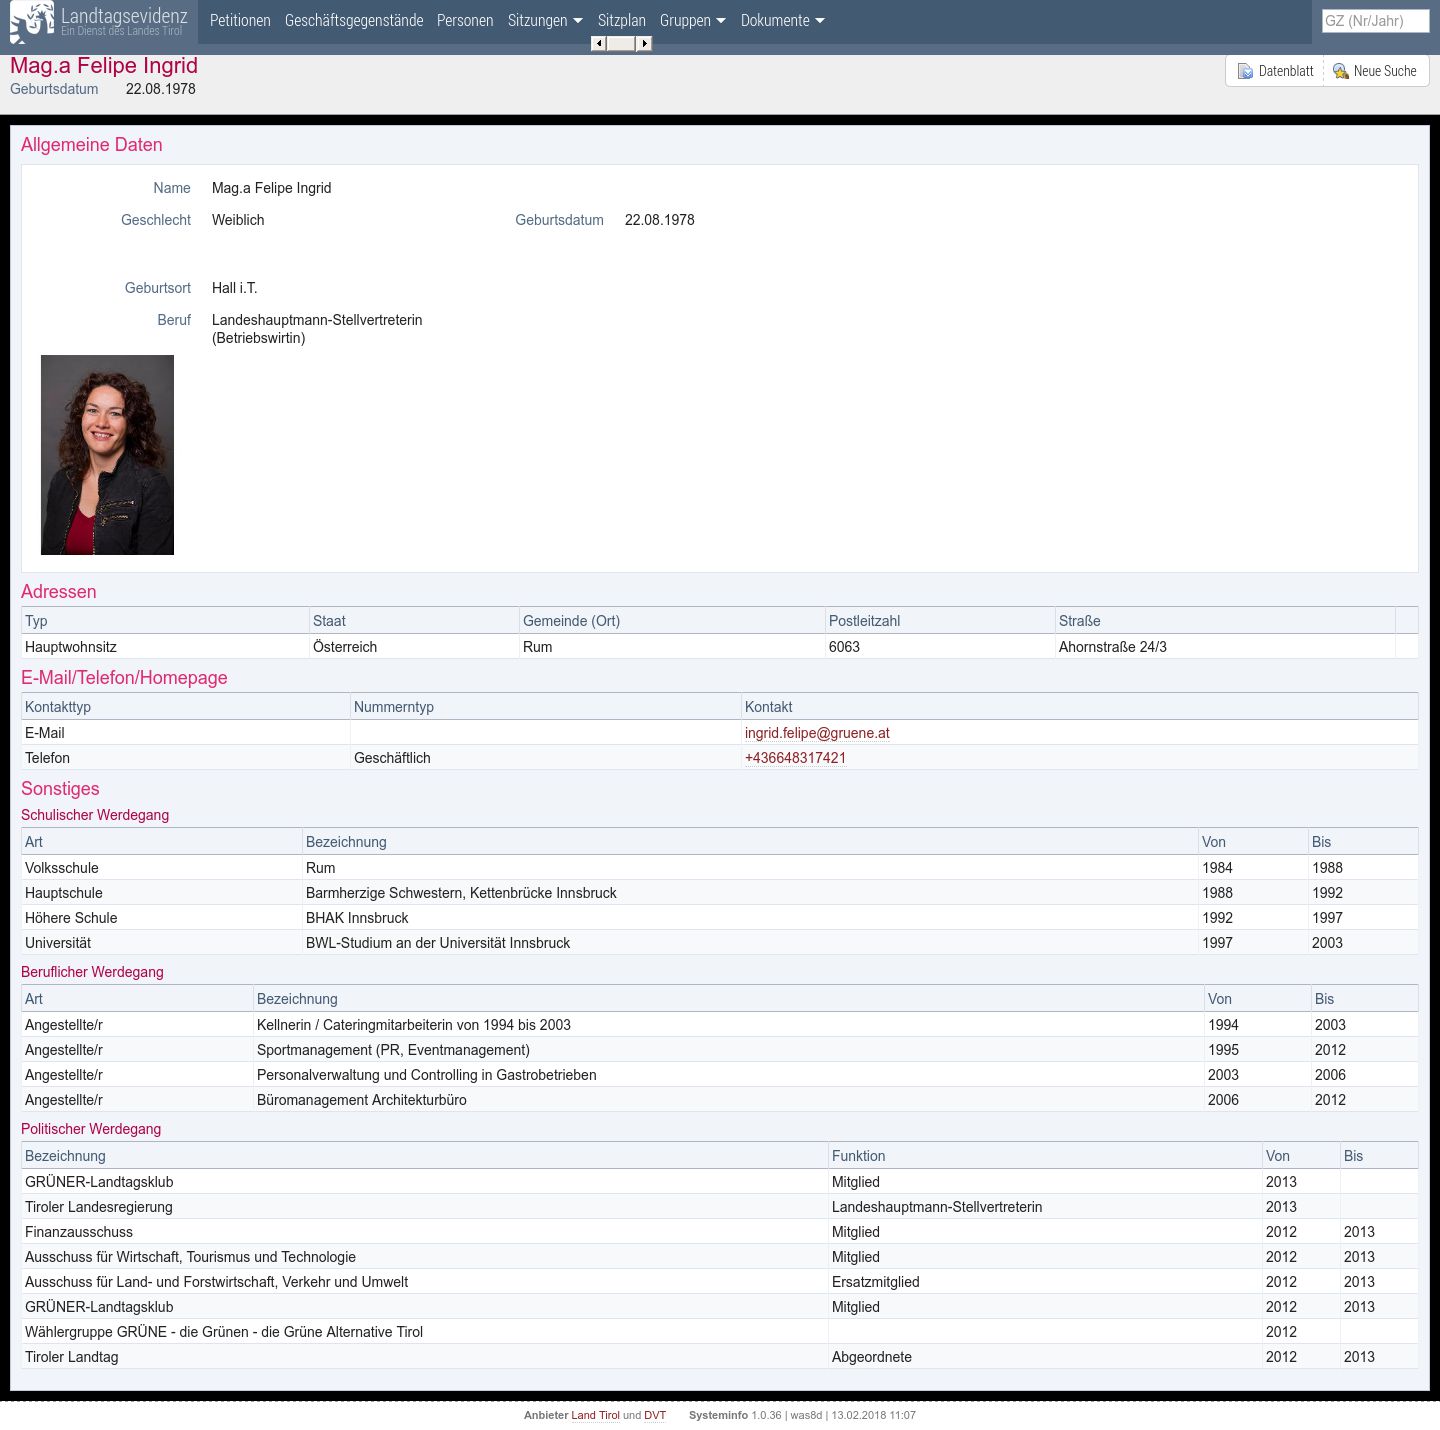Expand the Dokumente dropdown menu
The height and width of the screenshot is (1430, 1440).
click(x=783, y=21)
